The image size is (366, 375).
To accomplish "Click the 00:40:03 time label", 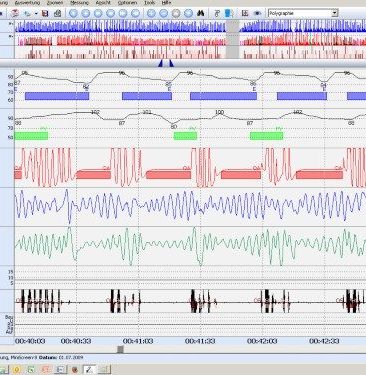I will click(x=30, y=341).
